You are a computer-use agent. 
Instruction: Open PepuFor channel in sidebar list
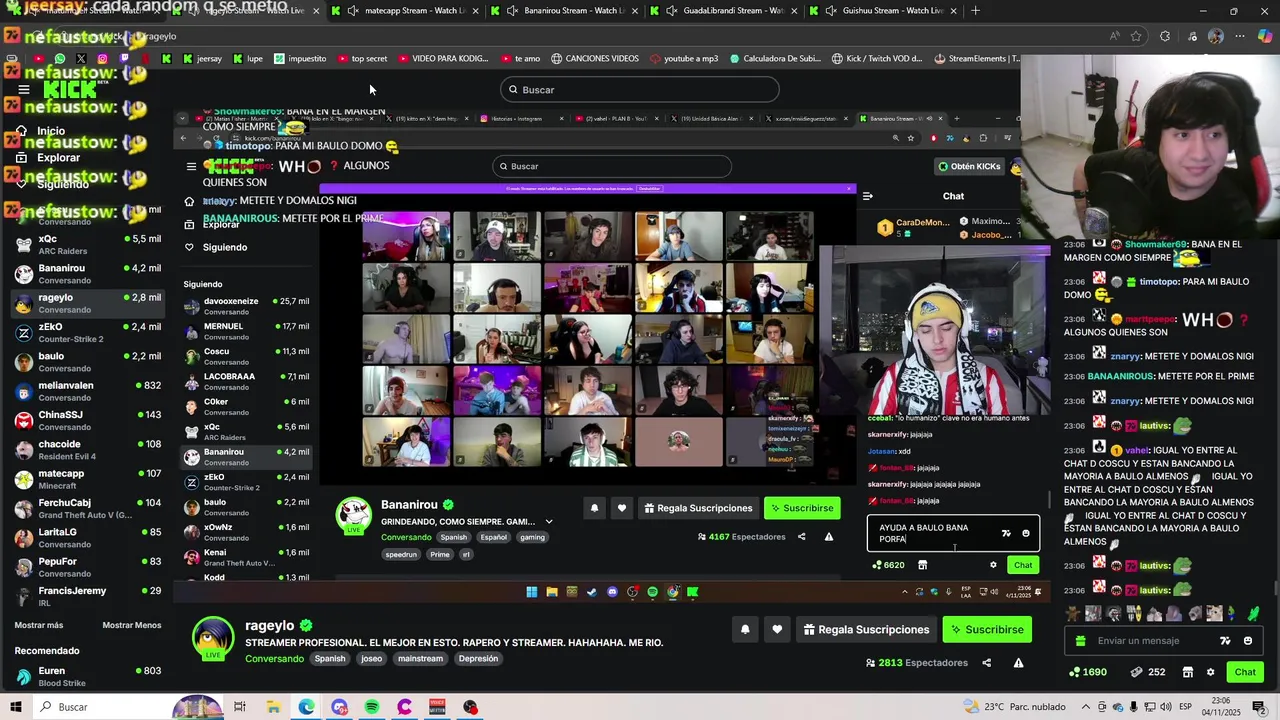point(88,567)
